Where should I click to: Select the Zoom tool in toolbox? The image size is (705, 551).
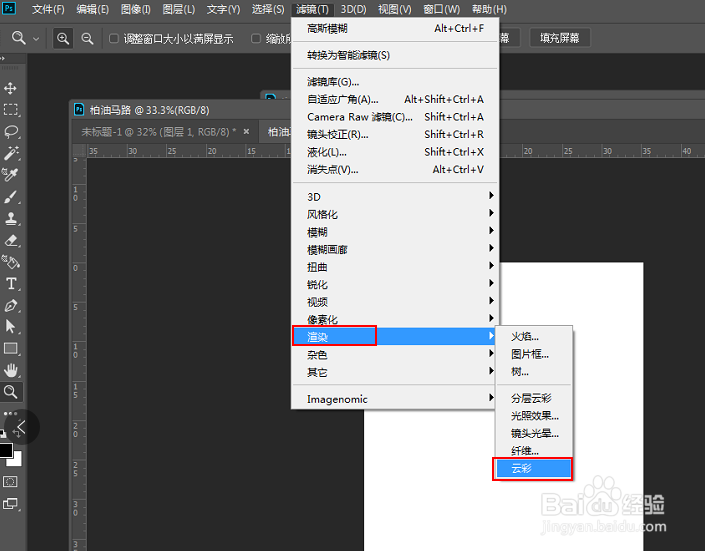pos(11,392)
